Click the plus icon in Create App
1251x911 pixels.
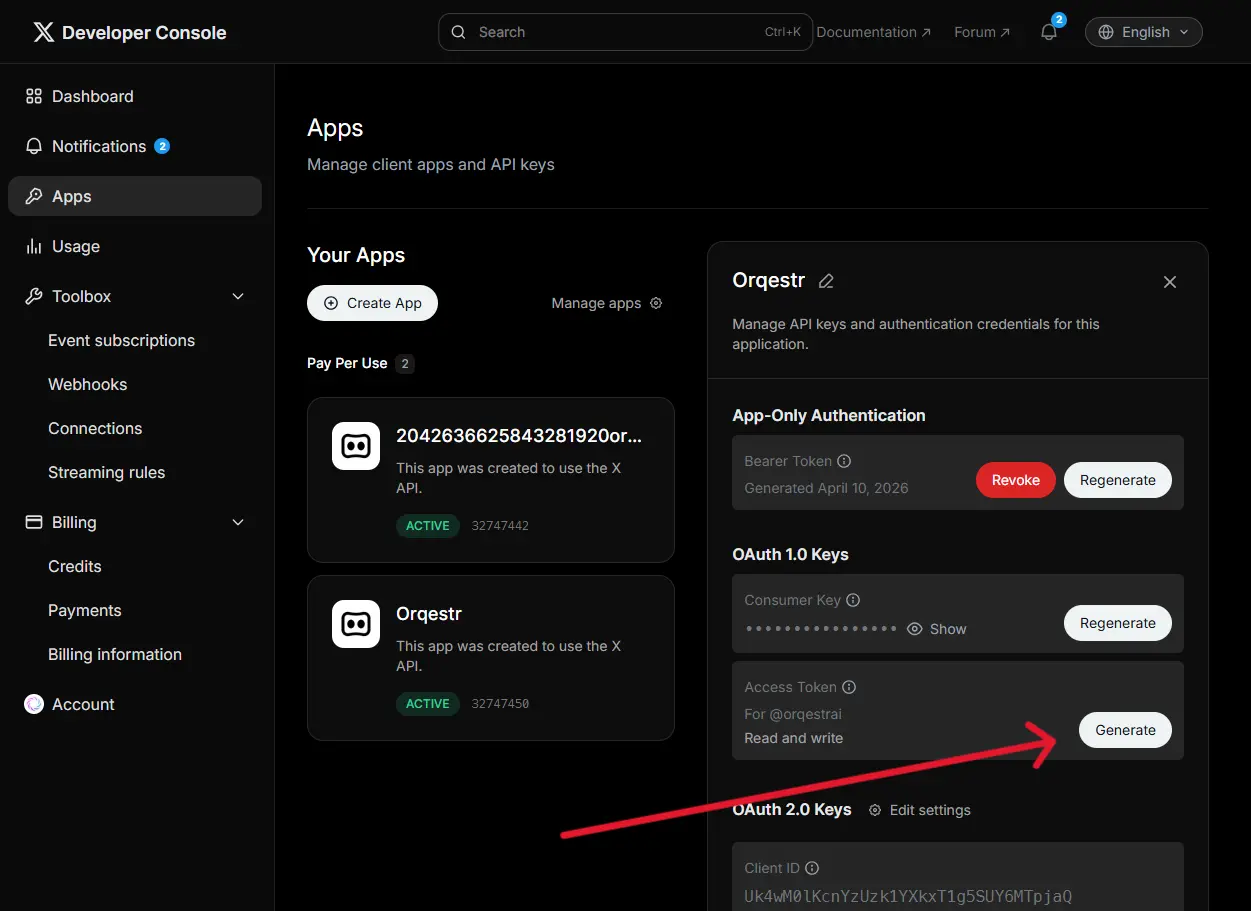(x=331, y=303)
